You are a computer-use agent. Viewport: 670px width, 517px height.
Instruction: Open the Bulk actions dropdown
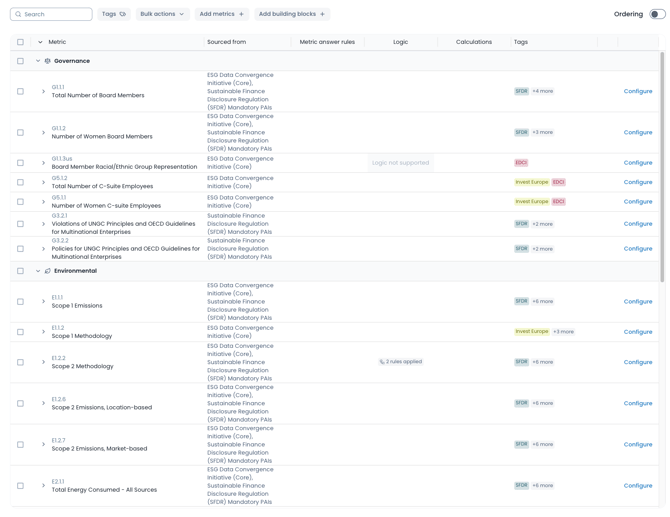coord(162,14)
